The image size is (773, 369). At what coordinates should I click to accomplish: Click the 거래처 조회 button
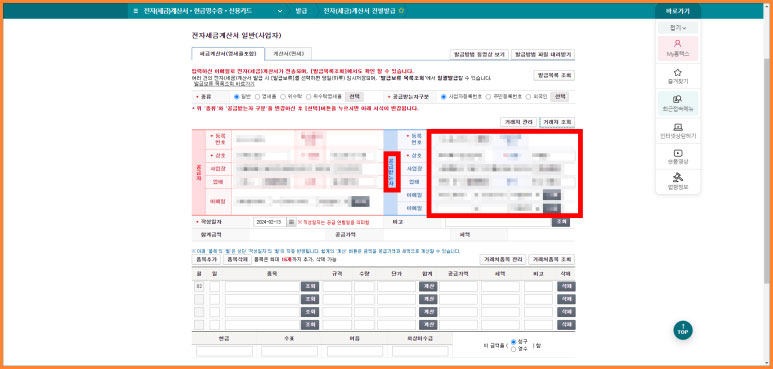point(557,122)
